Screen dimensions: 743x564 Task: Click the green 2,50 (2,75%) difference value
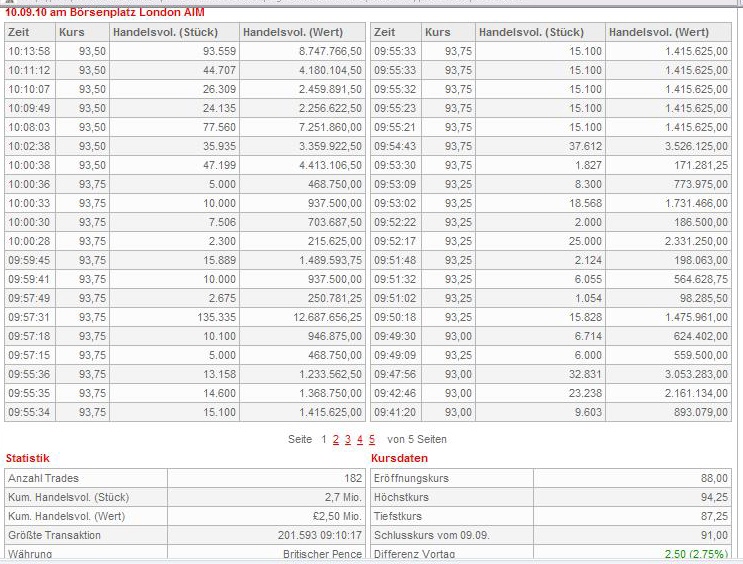click(696, 554)
